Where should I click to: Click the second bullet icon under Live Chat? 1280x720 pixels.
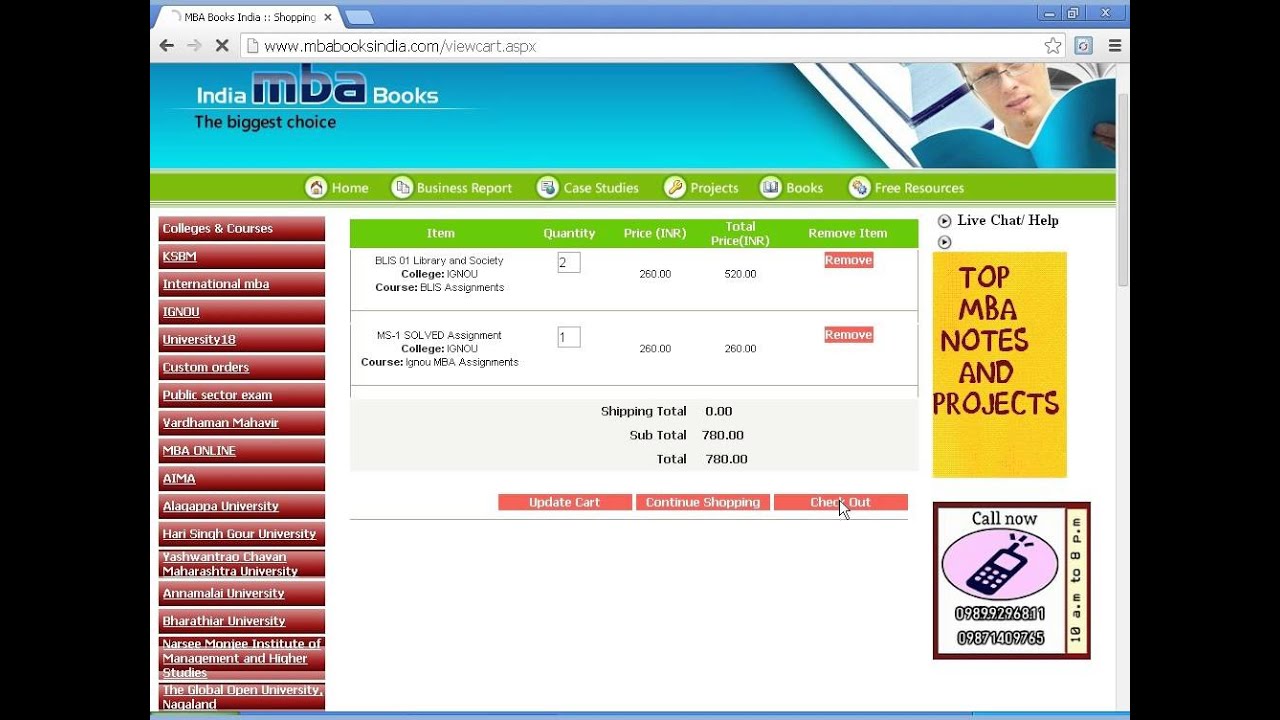[x=944, y=242]
